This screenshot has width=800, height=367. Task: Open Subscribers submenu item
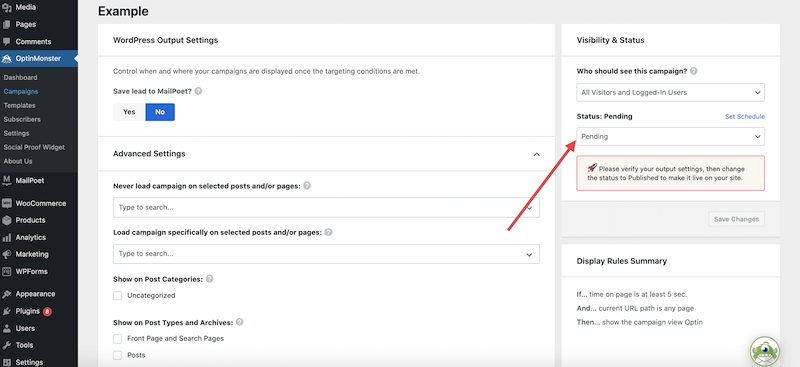pos(22,119)
